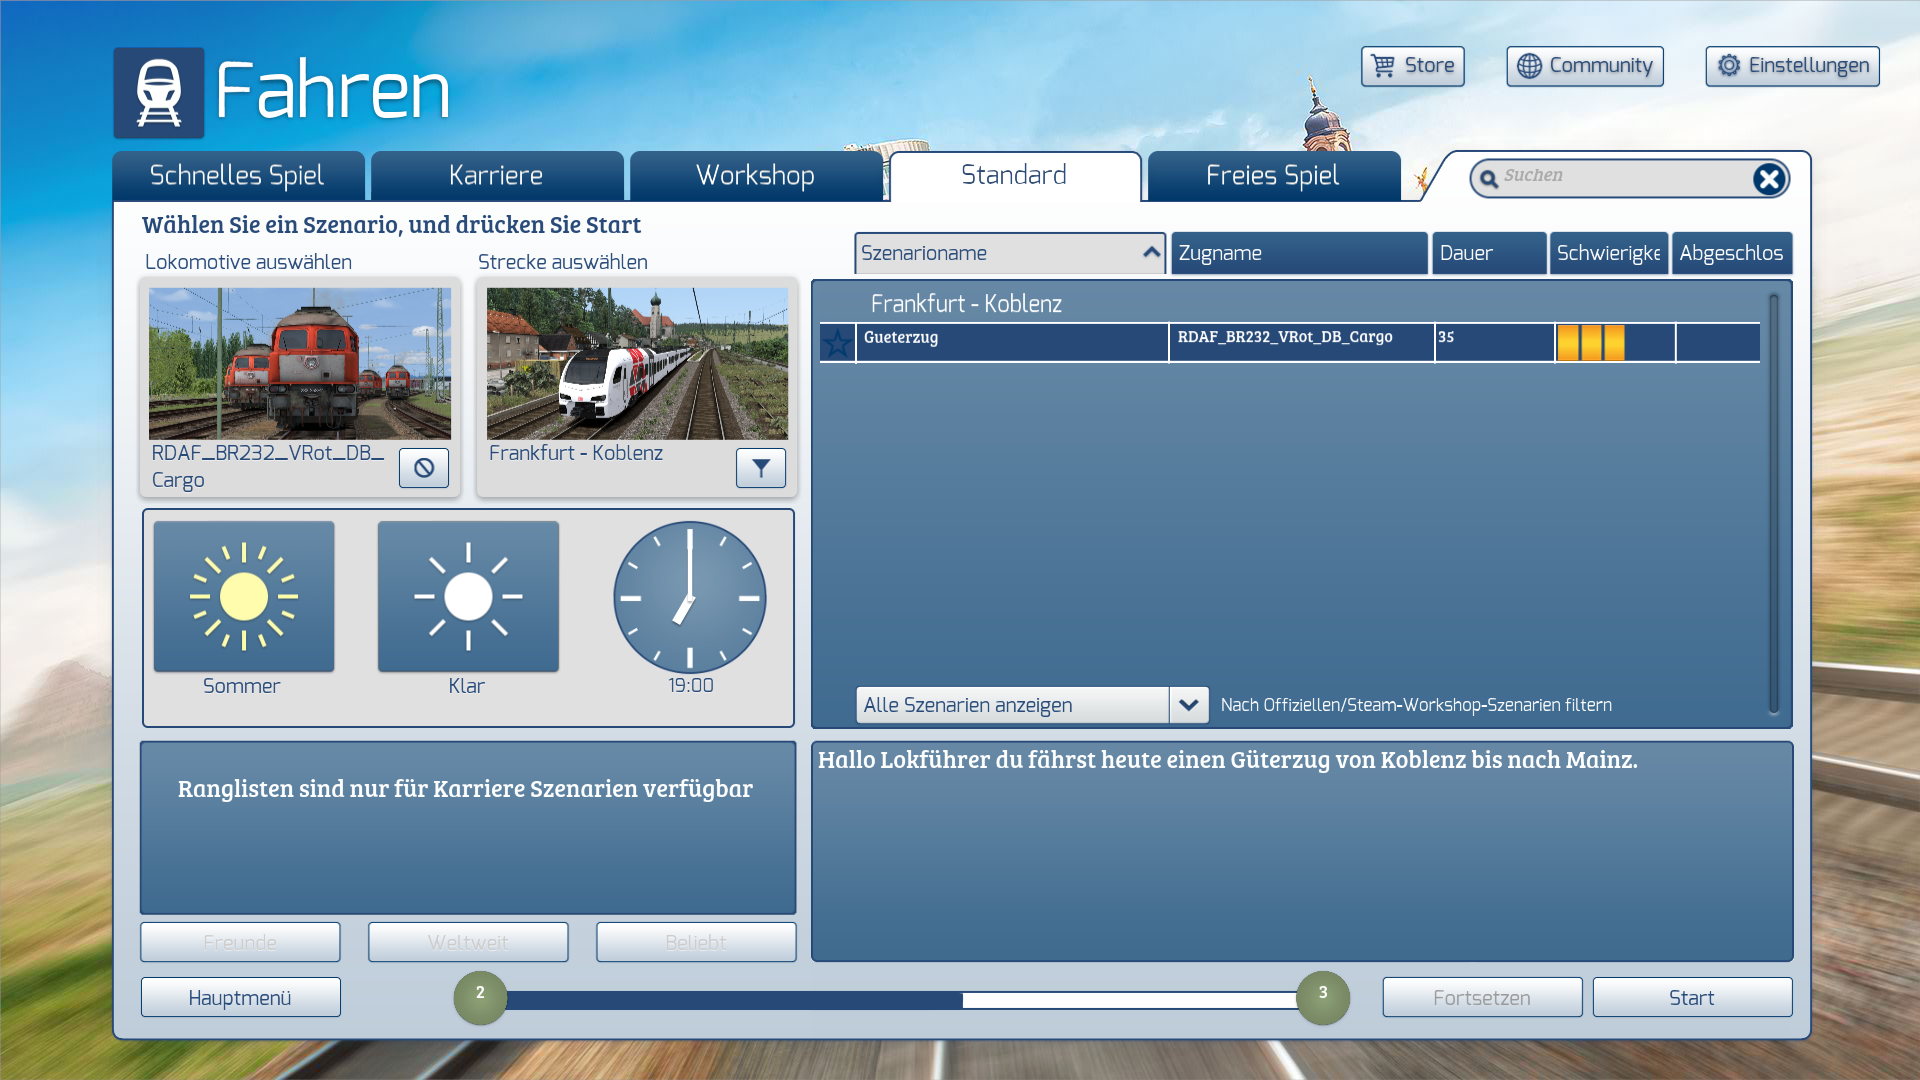Click the clear locomotive selection icon
The image size is (1920, 1080).
click(x=424, y=468)
